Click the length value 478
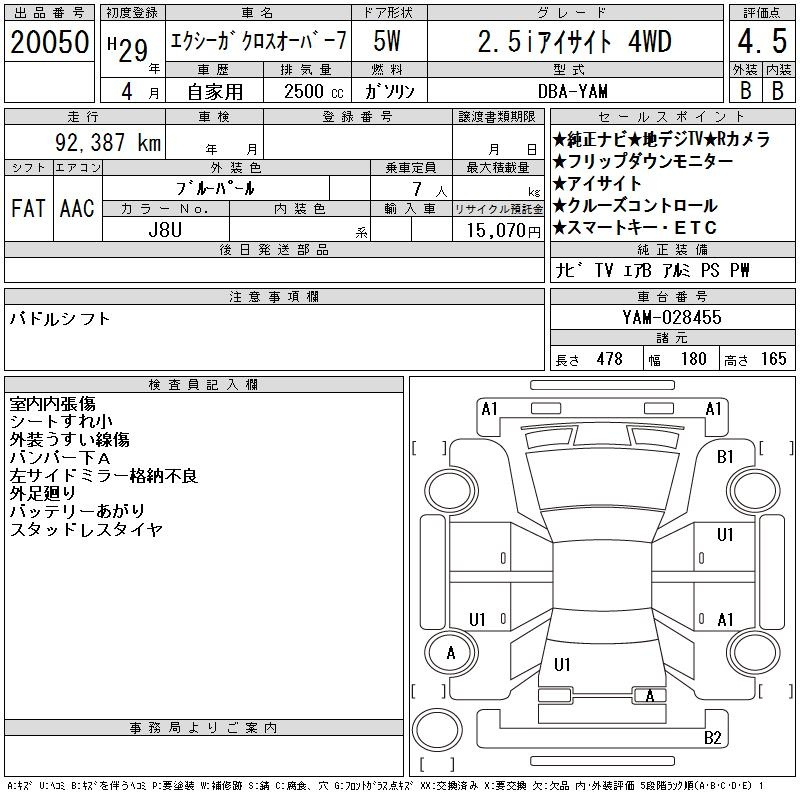800x800 pixels. pos(610,359)
